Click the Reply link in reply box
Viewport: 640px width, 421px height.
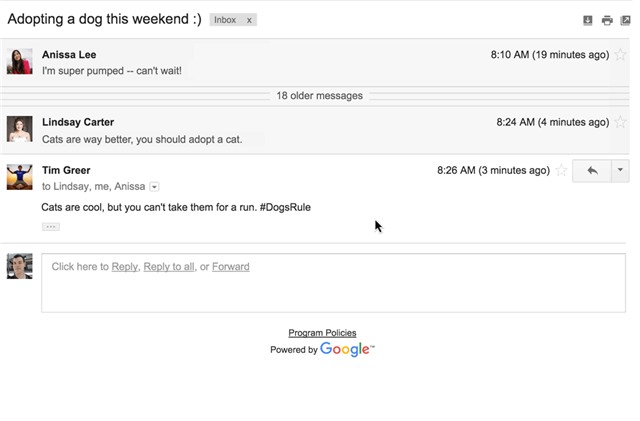pyautogui.click(x=124, y=267)
